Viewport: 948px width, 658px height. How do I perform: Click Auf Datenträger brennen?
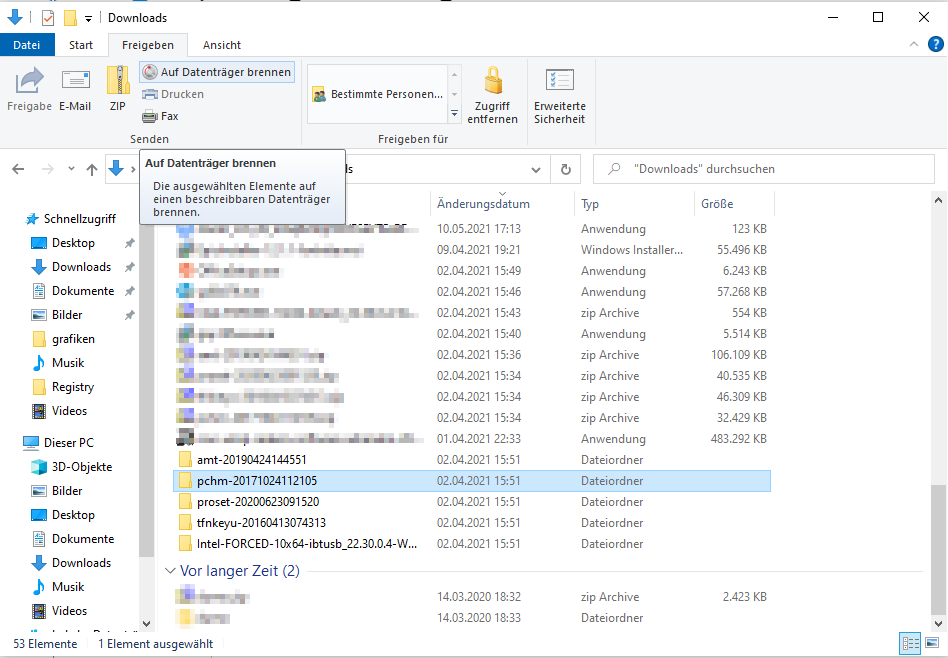click(x=217, y=72)
